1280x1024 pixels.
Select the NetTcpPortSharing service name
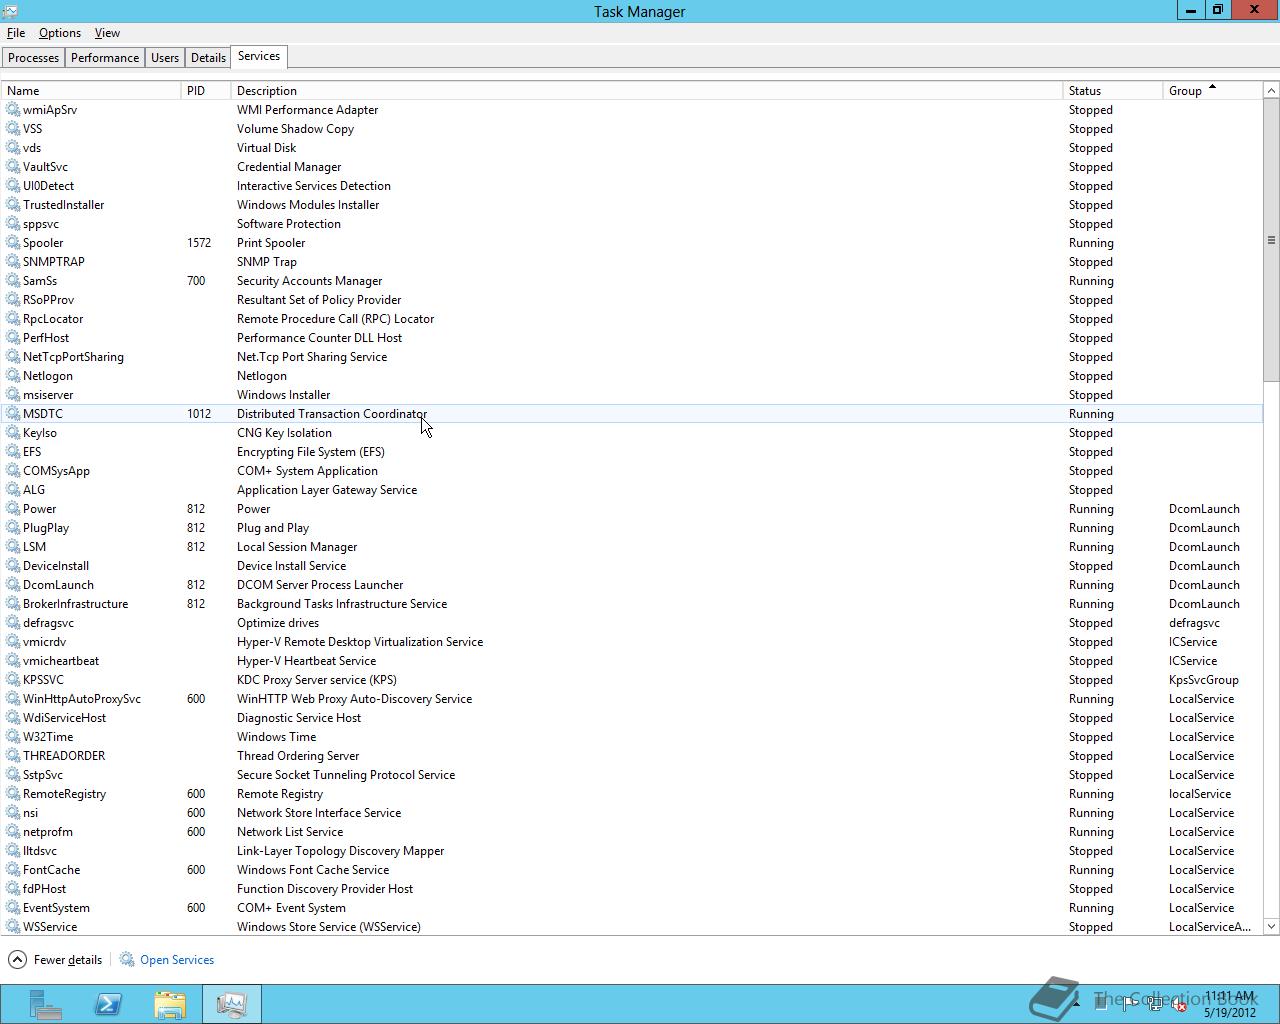[74, 357]
